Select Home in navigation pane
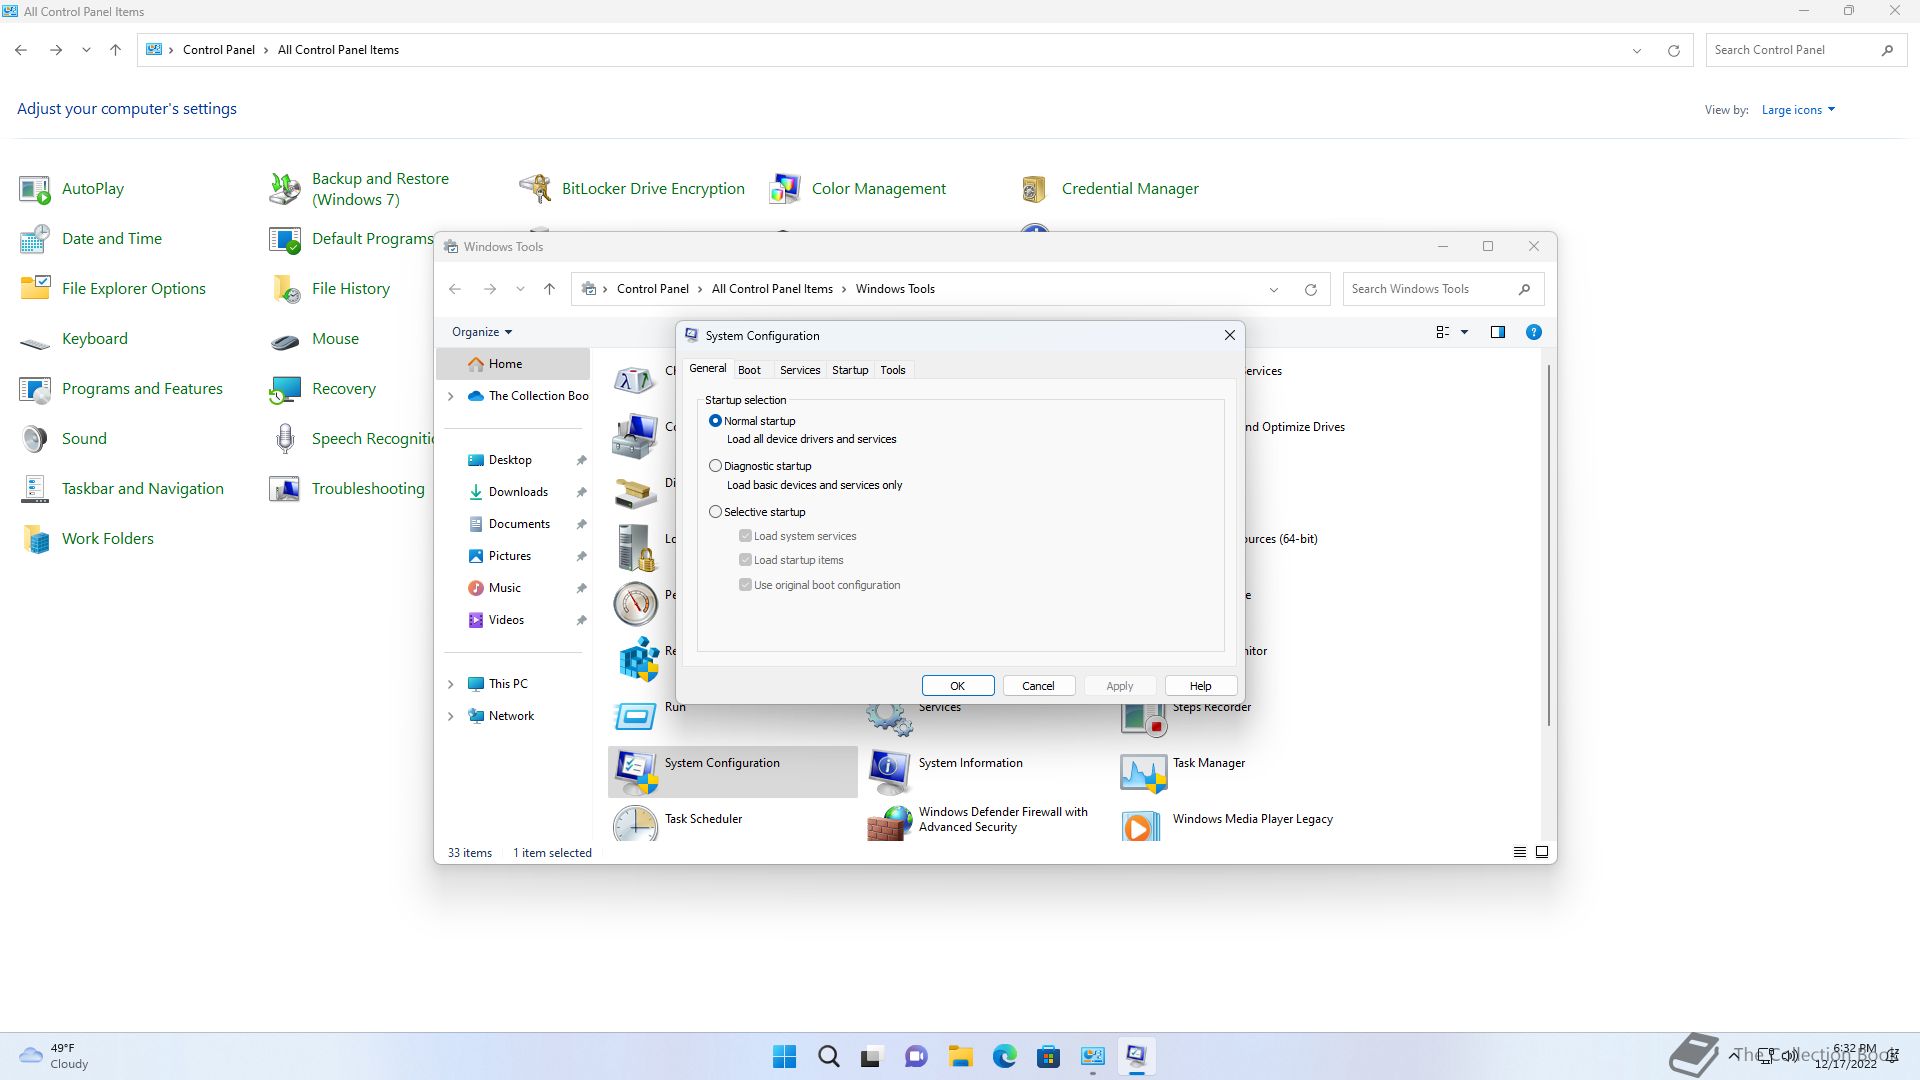This screenshot has width=1920, height=1080. point(513,364)
